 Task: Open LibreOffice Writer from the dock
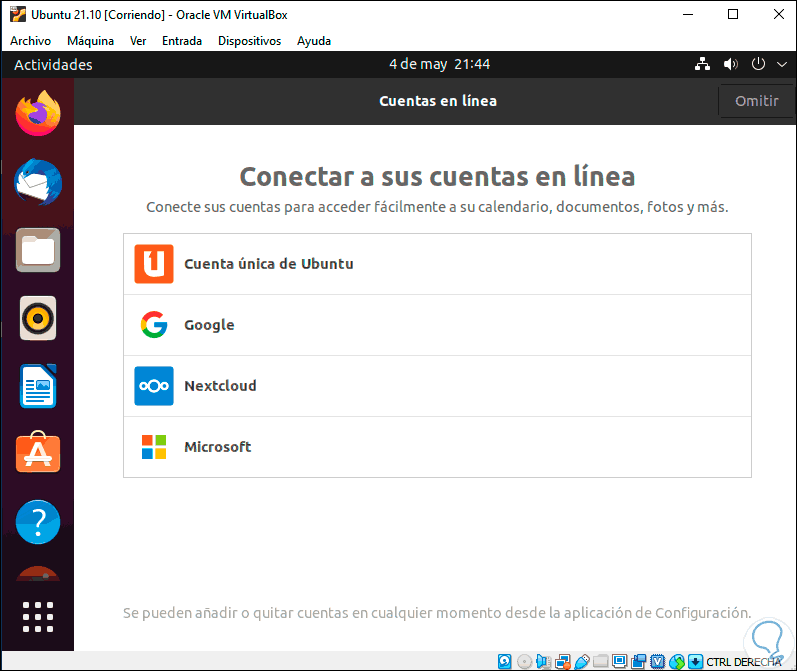tap(38, 386)
